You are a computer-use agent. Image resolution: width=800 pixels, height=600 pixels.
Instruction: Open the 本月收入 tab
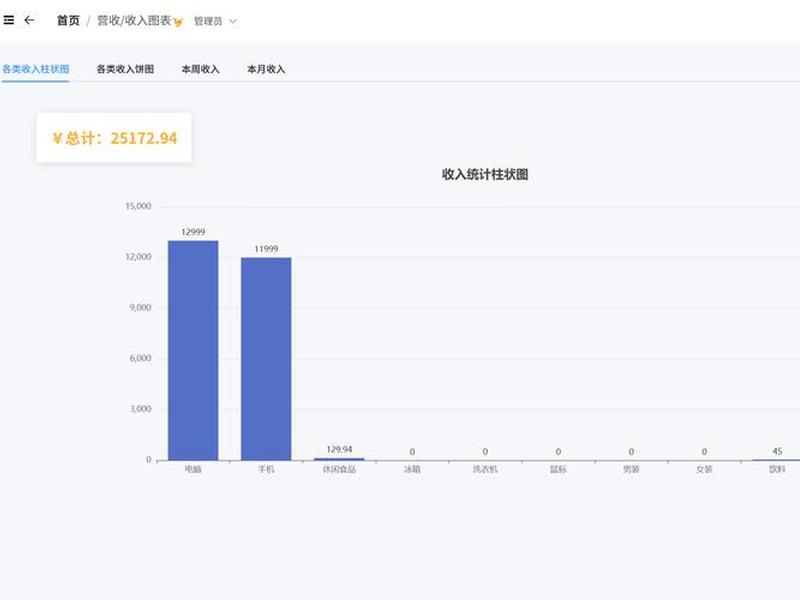click(x=266, y=69)
